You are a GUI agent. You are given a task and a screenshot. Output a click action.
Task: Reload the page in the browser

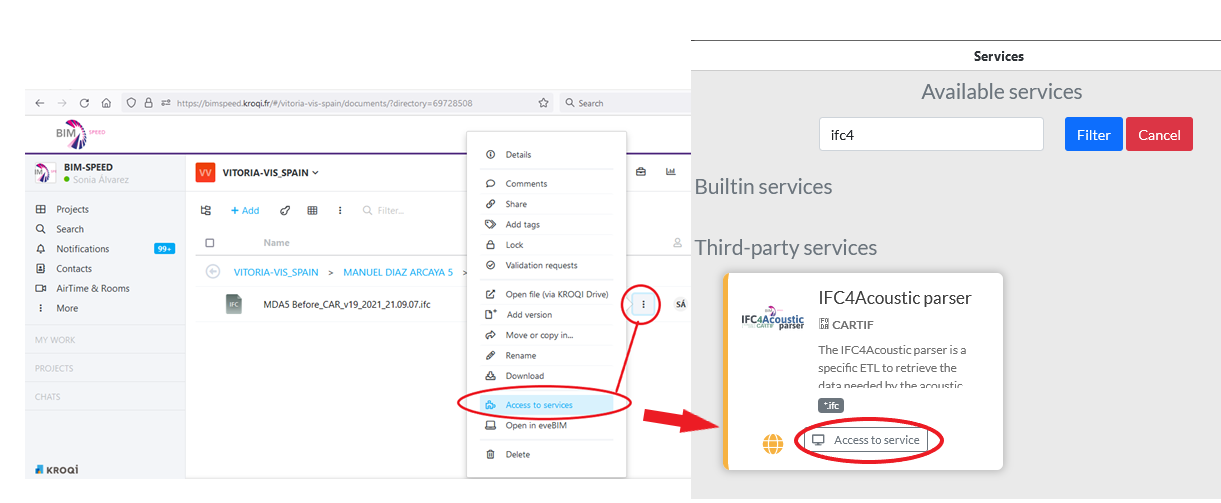click(x=84, y=103)
